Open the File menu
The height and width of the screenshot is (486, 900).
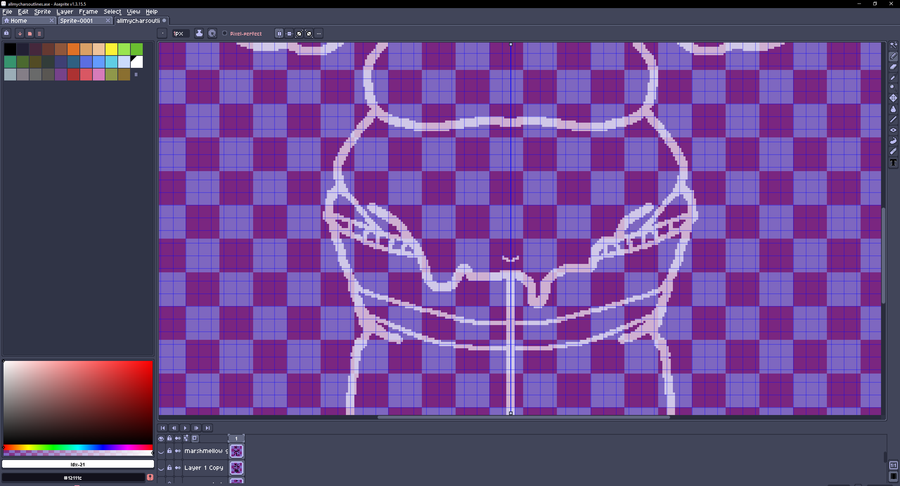pos(7,11)
